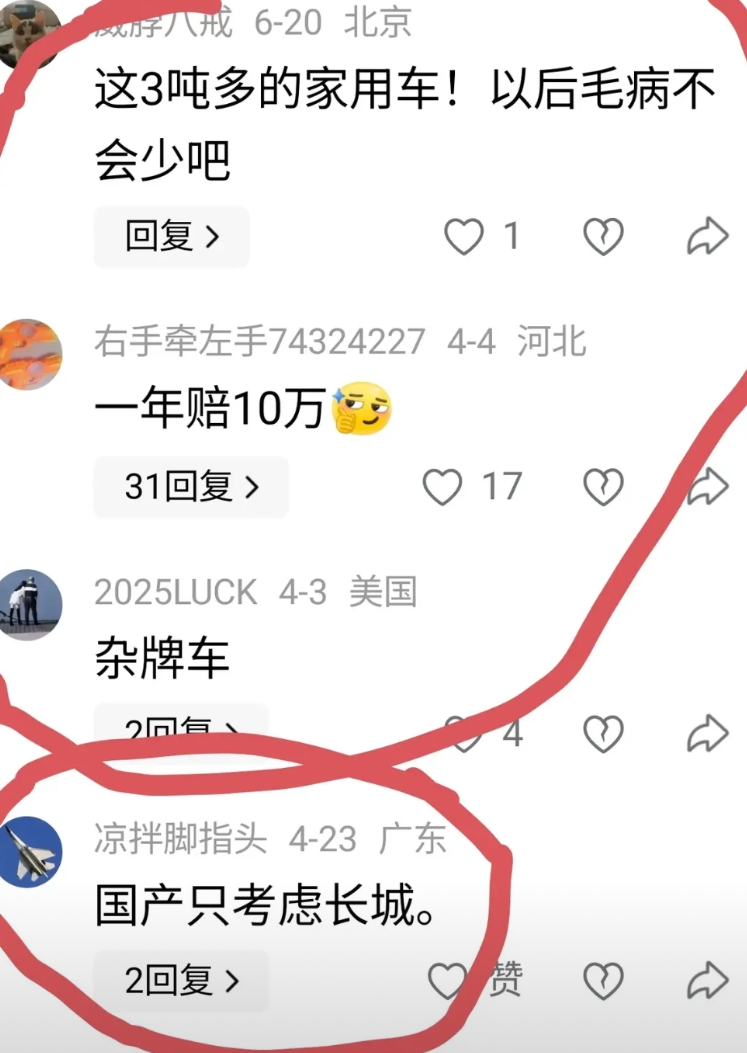
Task: Dislike the 杂牌车 comment
Action: (x=603, y=734)
